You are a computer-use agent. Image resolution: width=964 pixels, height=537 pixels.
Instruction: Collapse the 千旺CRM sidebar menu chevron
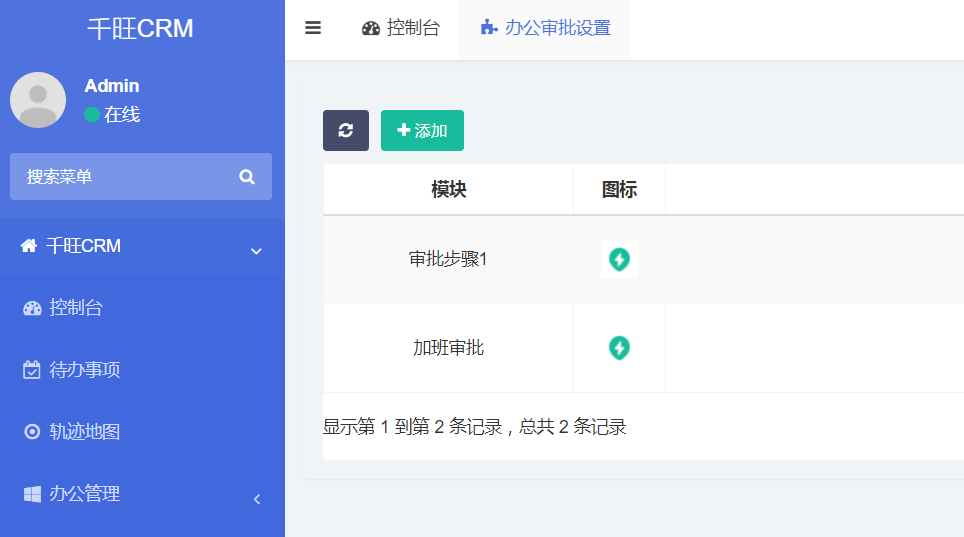click(256, 251)
